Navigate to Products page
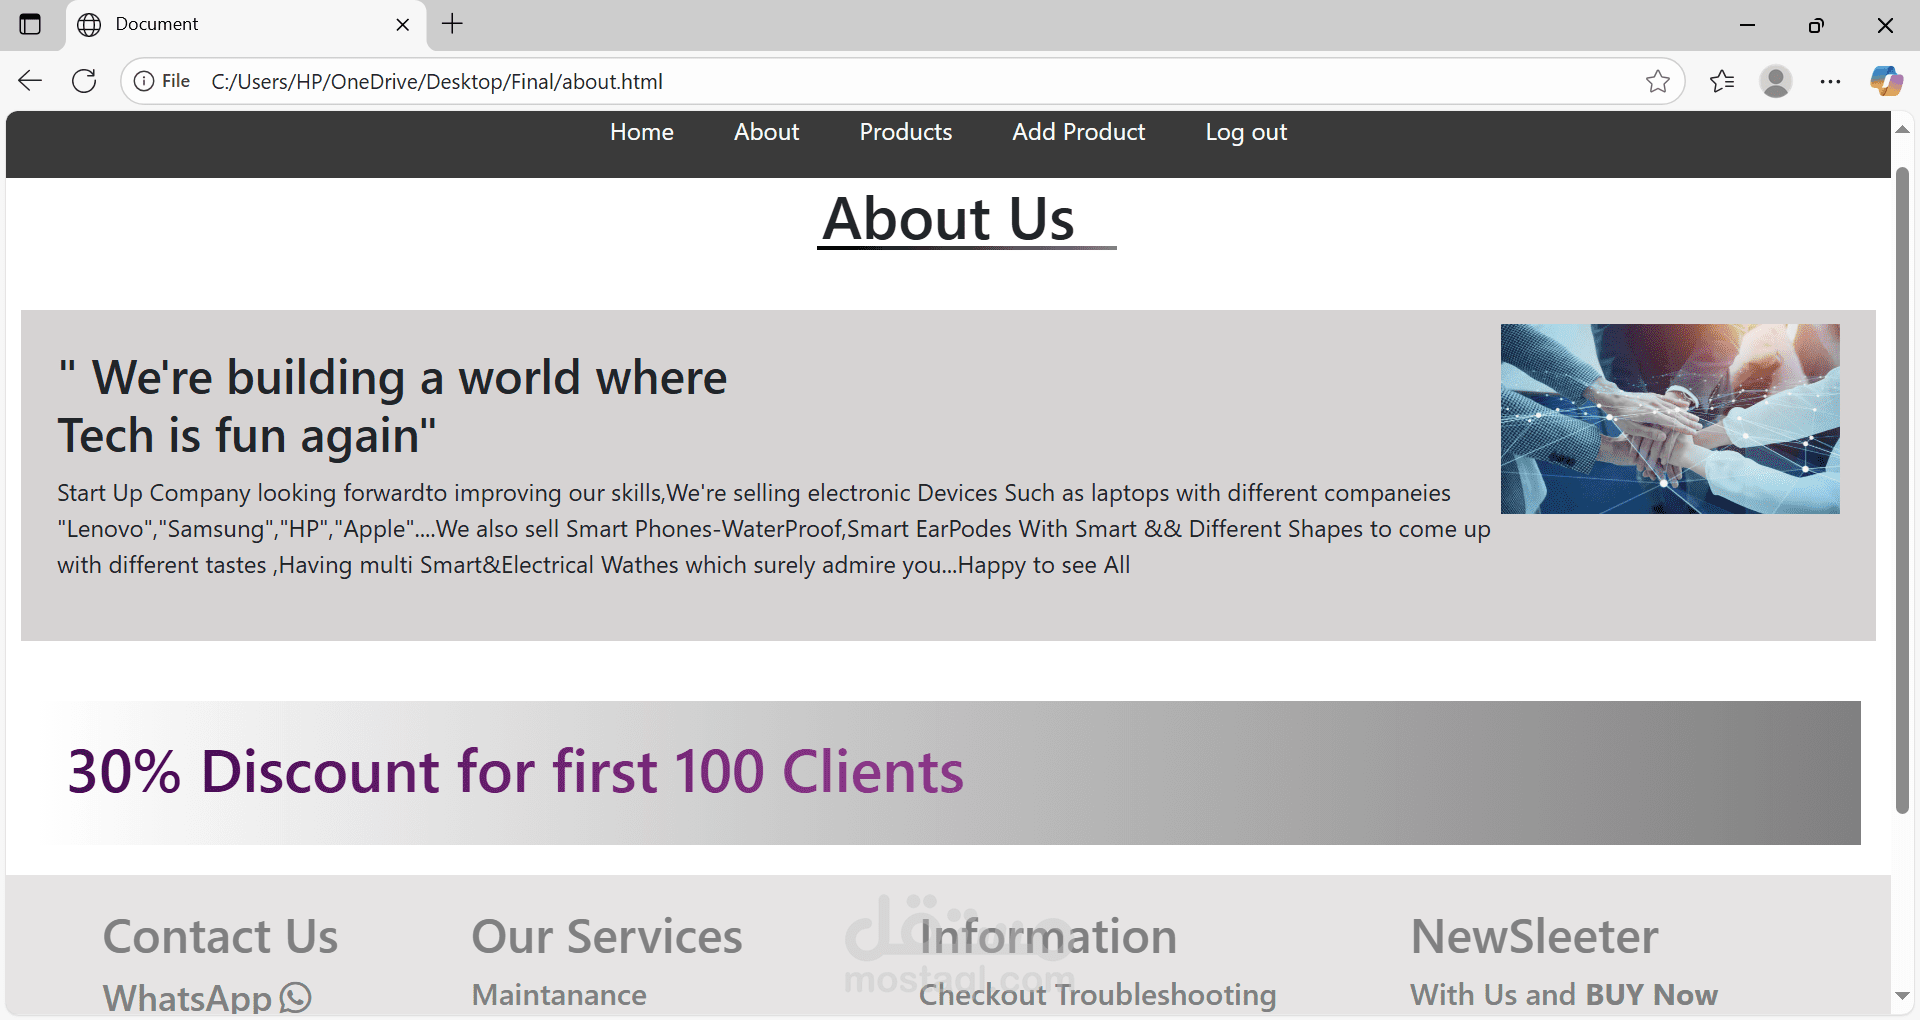Viewport: 1920px width, 1020px height. click(x=906, y=132)
